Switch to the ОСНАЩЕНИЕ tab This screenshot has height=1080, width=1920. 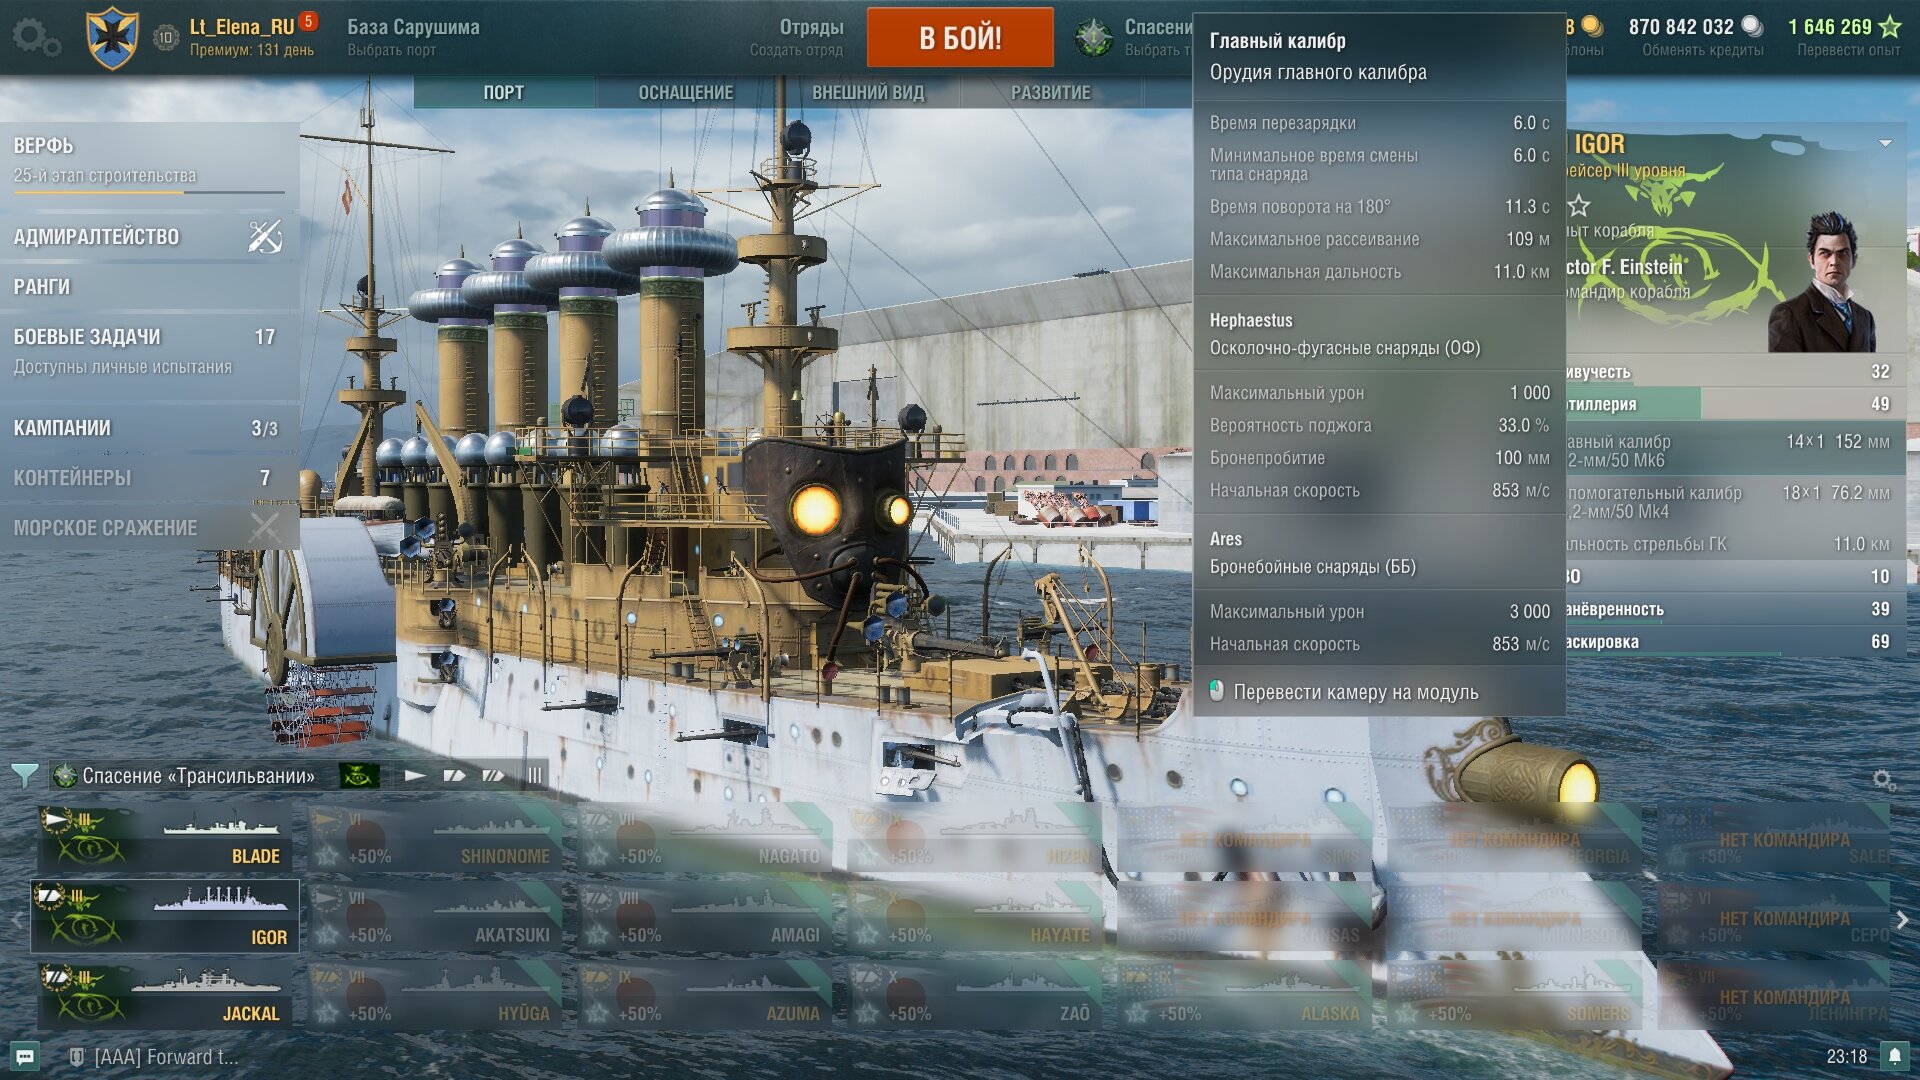point(686,92)
